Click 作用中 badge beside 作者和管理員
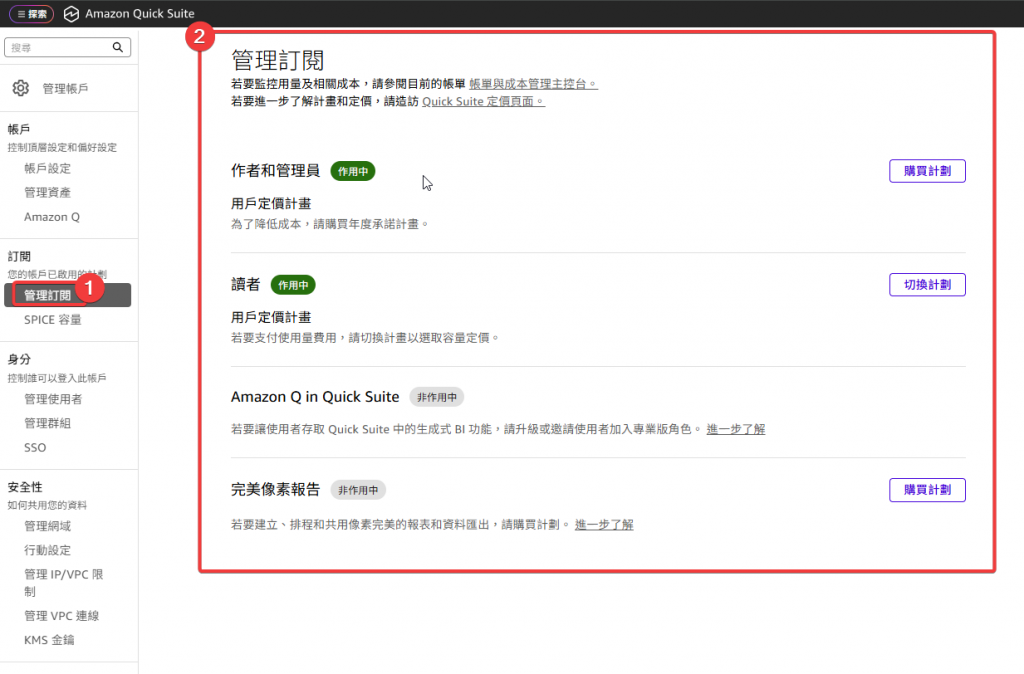This screenshot has height=674, width=1024. coord(353,171)
